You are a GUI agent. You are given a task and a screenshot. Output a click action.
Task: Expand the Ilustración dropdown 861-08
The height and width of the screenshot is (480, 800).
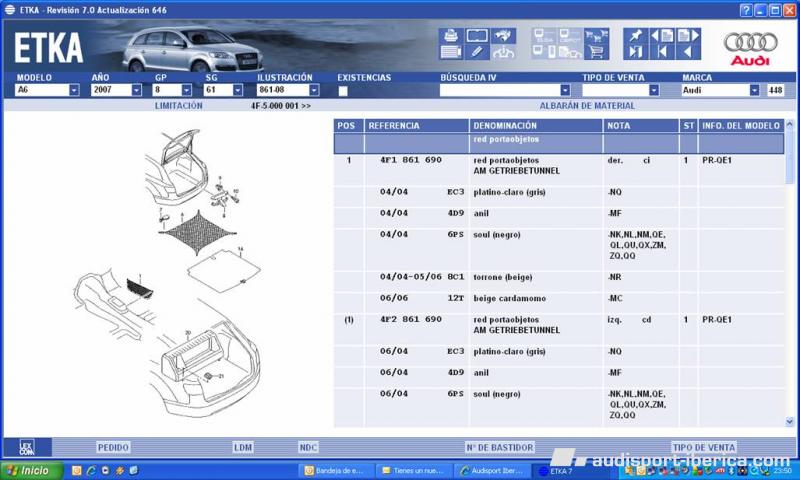[314, 90]
